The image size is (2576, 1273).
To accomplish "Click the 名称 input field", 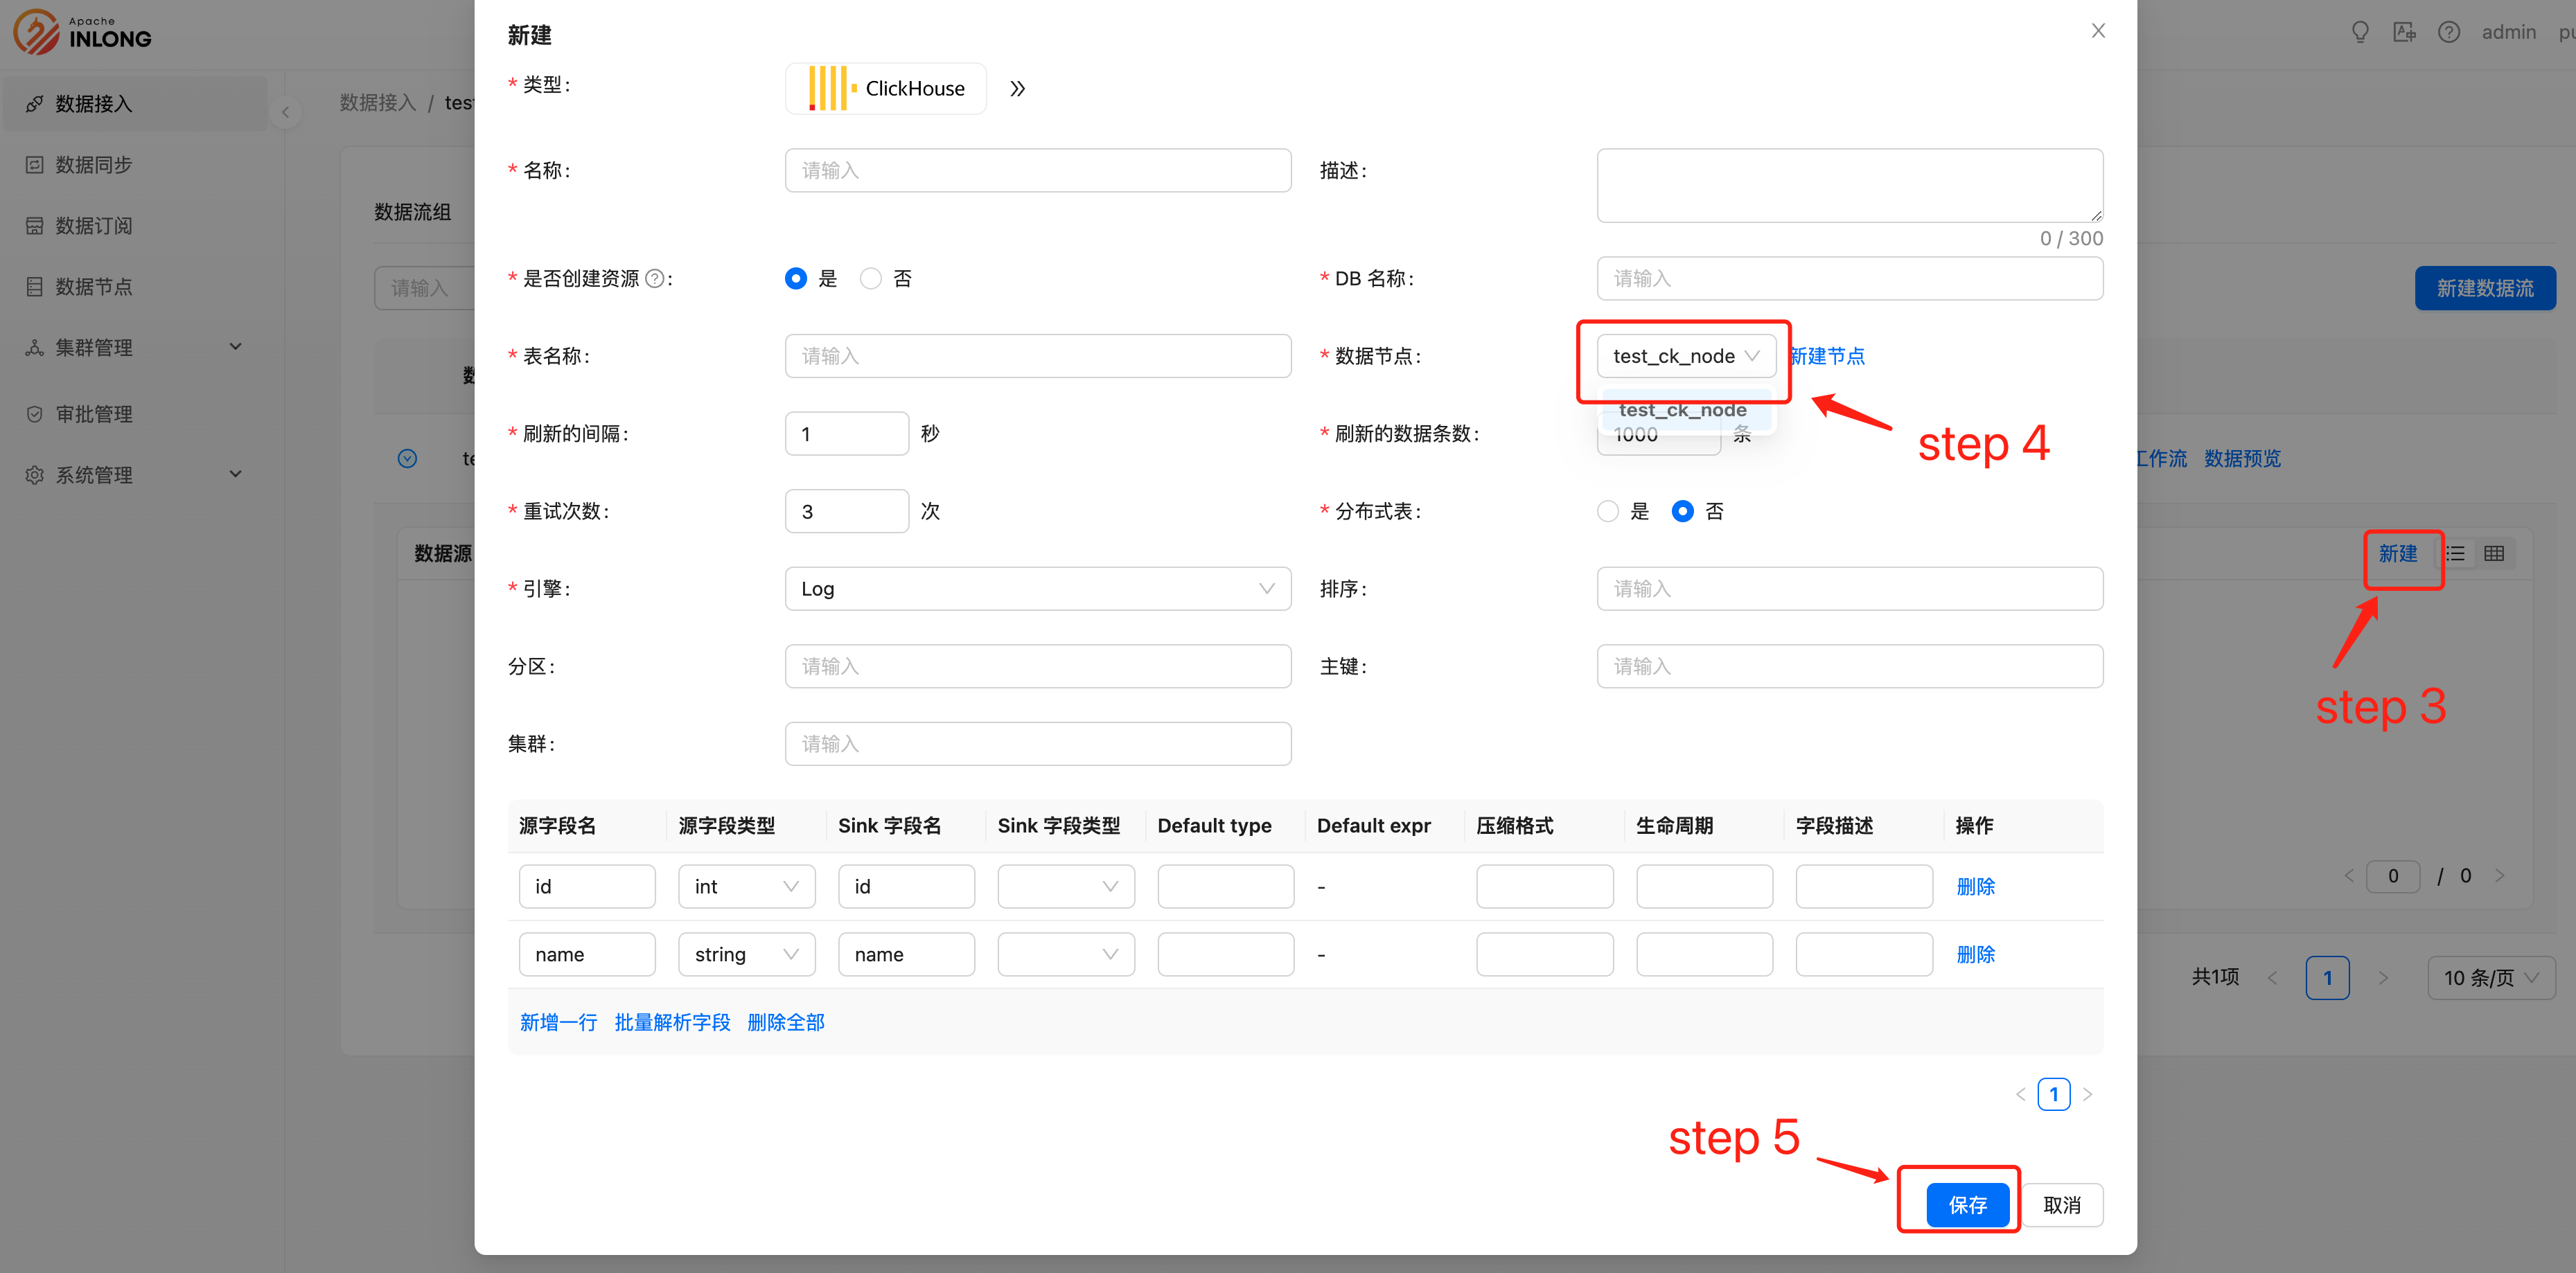I will pos(1037,171).
